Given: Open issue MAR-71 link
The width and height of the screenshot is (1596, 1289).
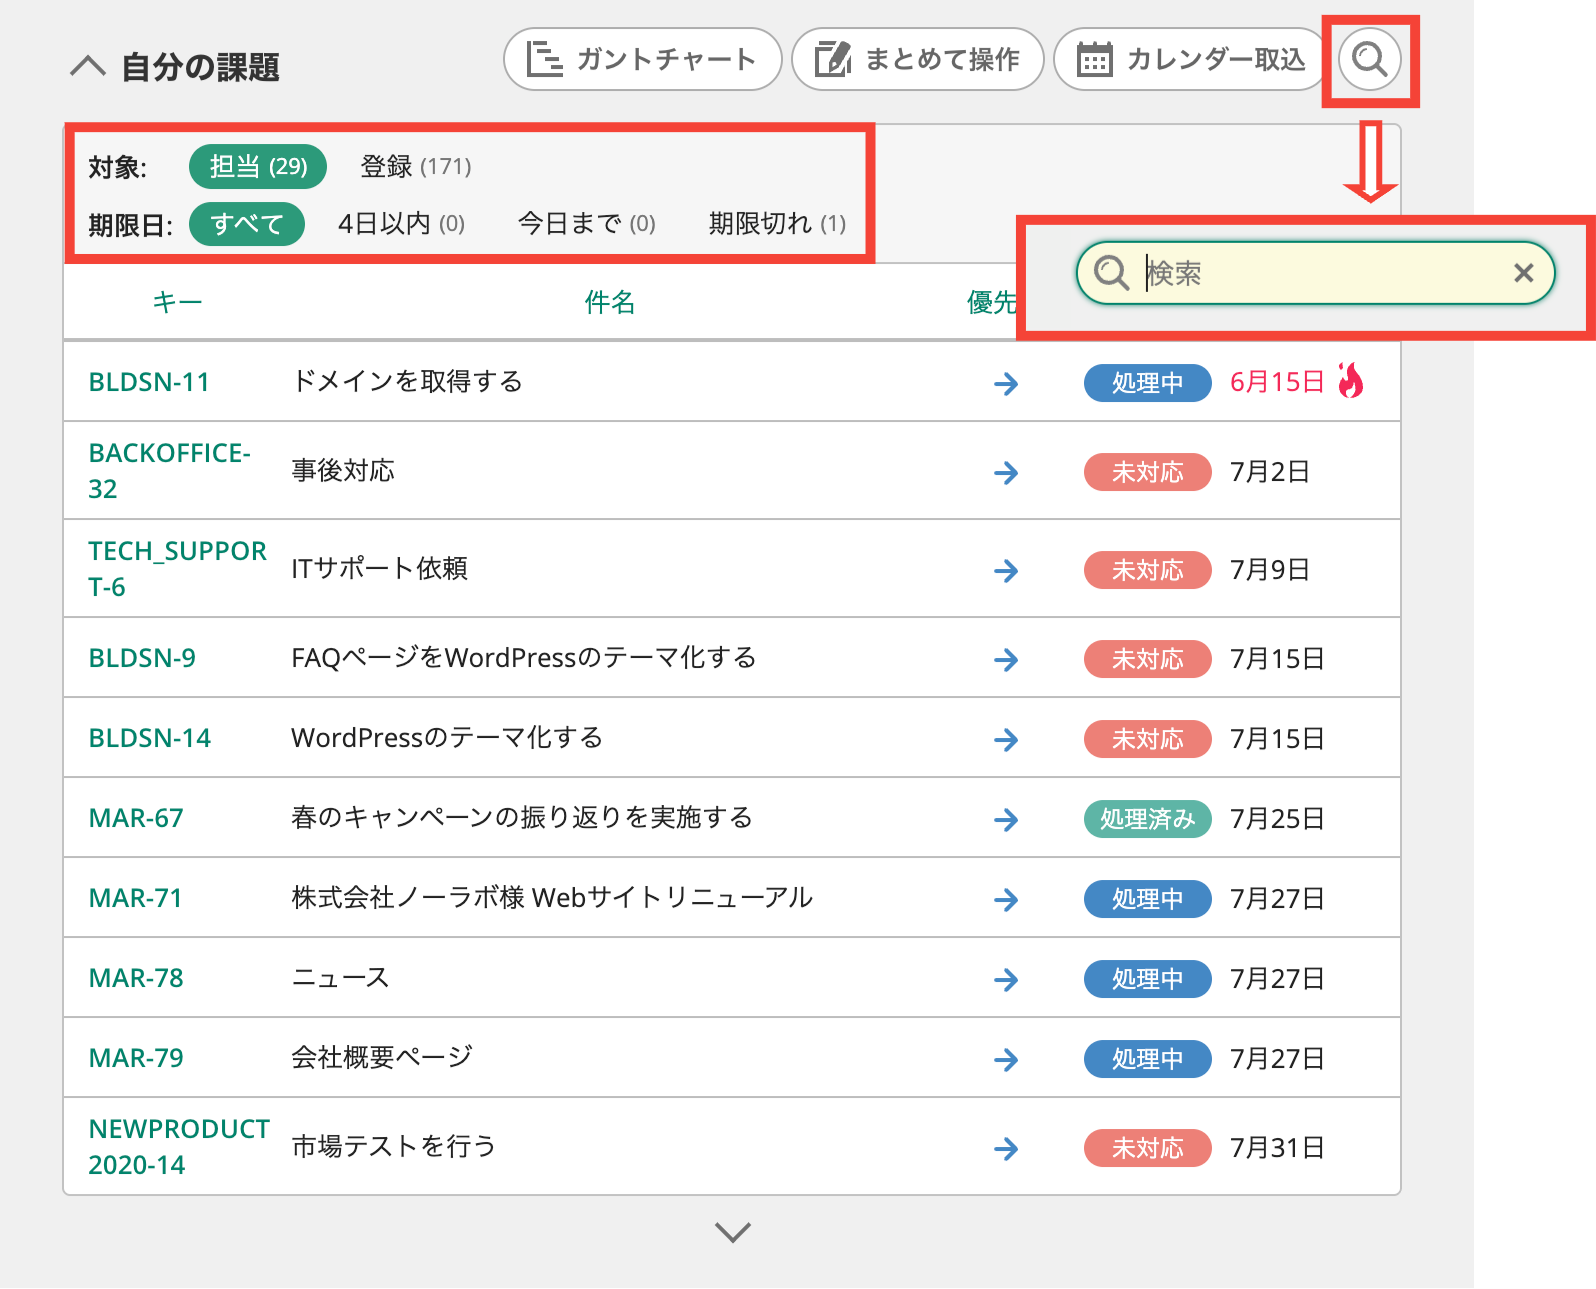Looking at the screenshot, I should click(x=135, y=898).
